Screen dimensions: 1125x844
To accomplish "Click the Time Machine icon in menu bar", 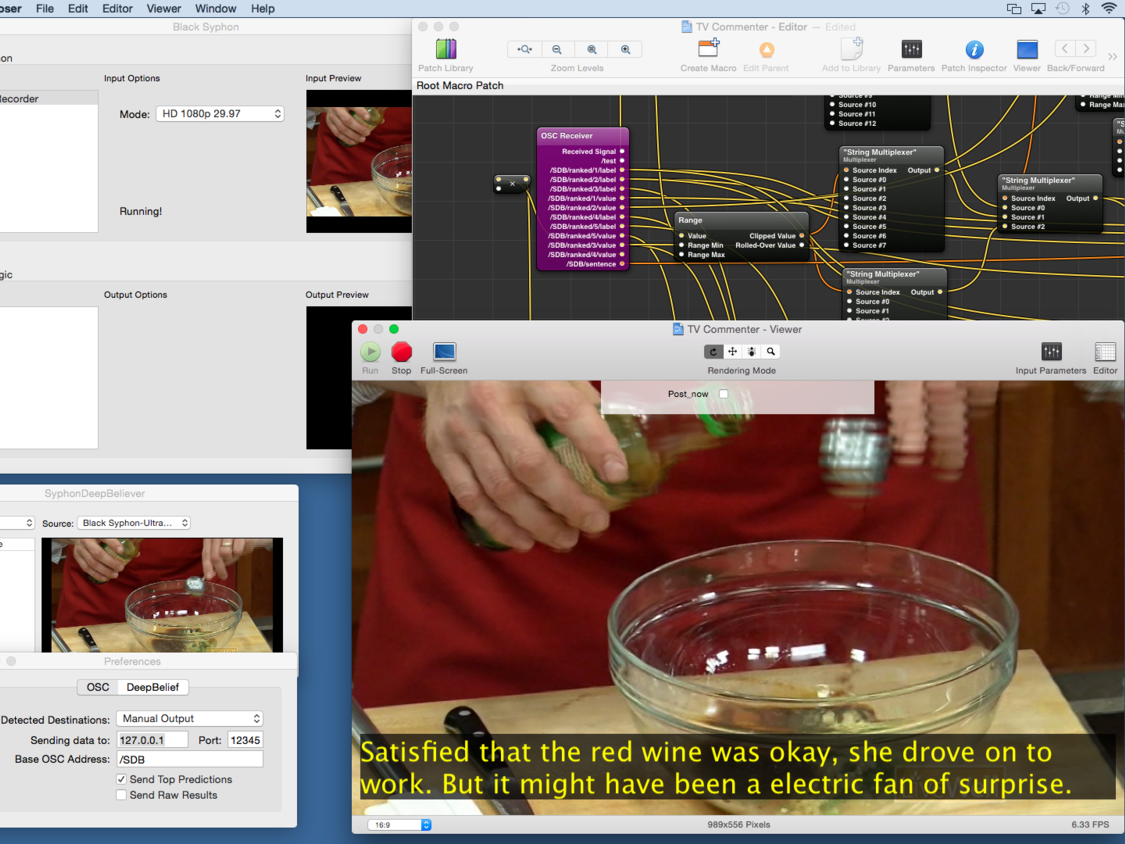I will pos(1062,9).
